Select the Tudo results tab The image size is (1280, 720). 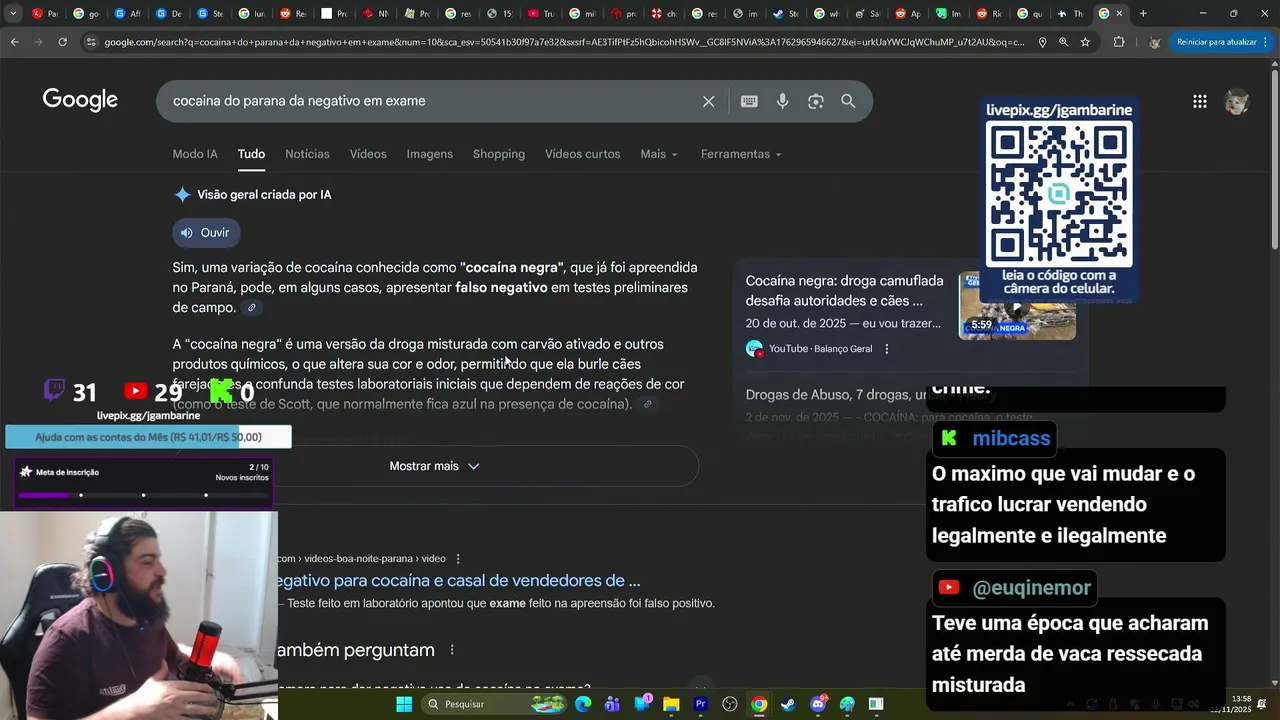click(x=251, y=154)
